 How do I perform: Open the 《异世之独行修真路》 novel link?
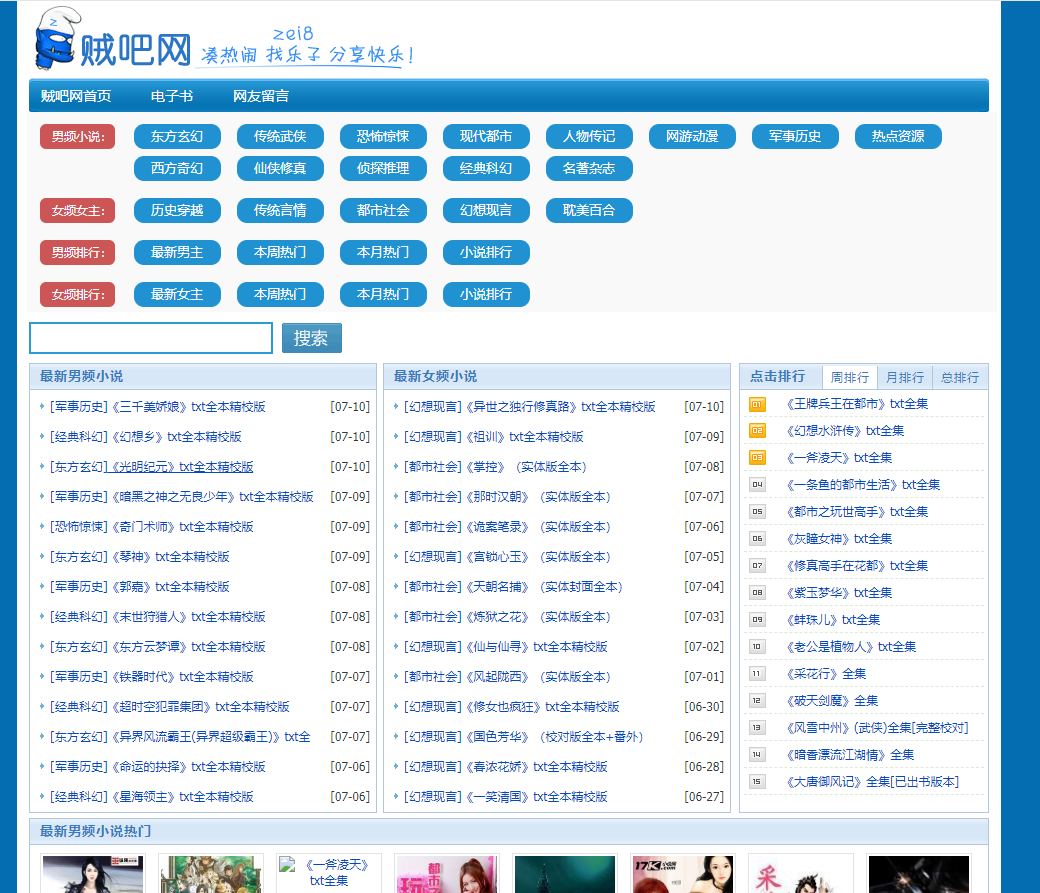coord(560,407)
